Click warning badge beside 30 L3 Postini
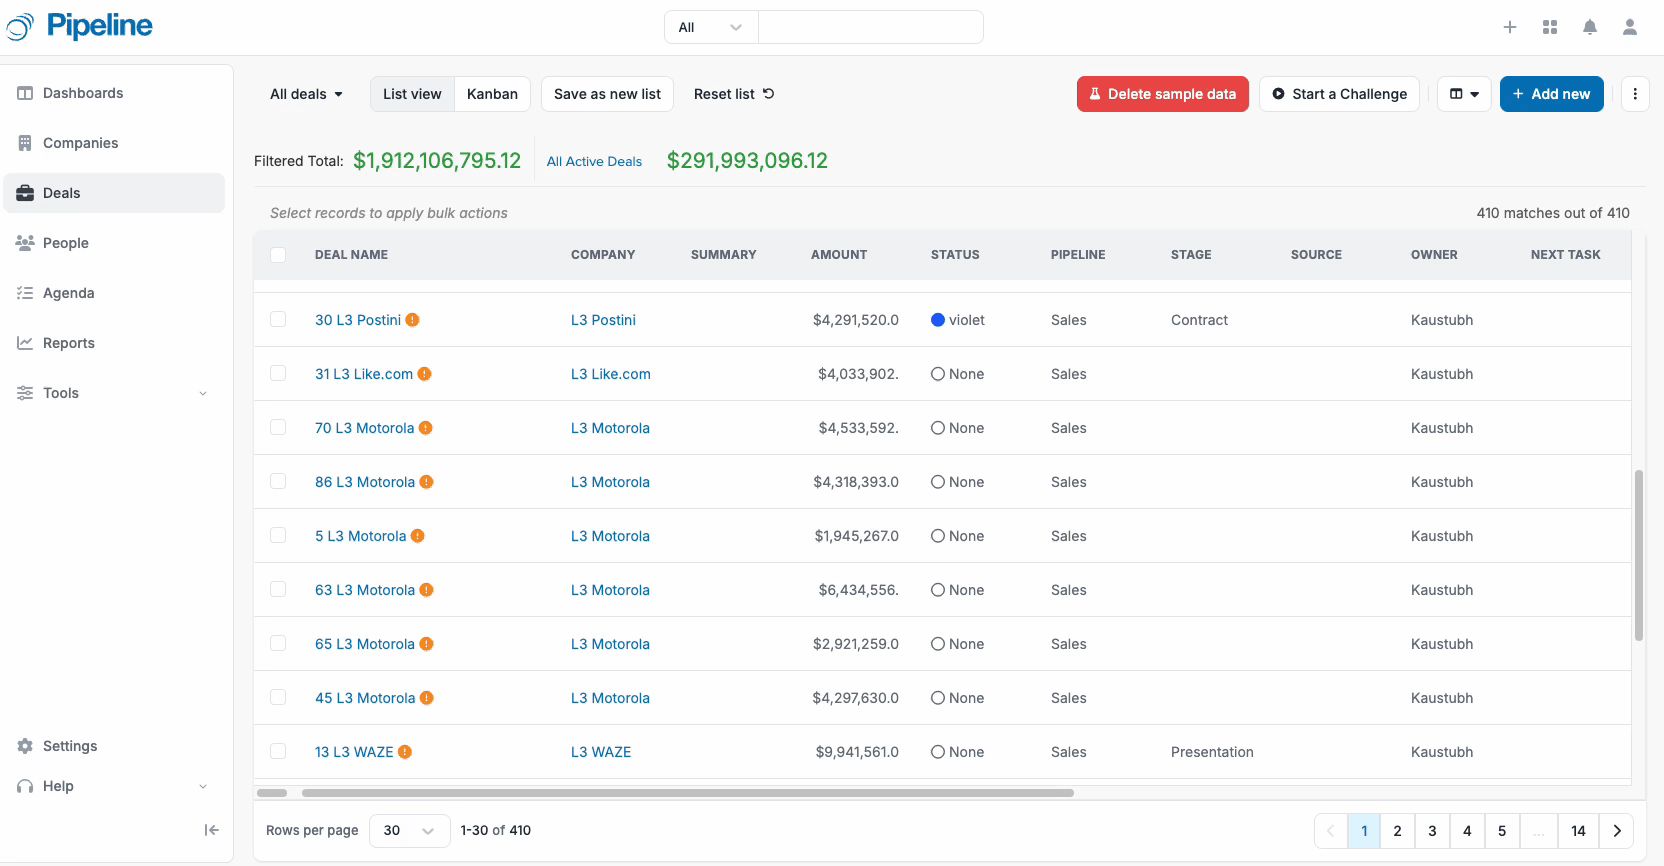Screen dimensions: 1664x866 point(412,320)
